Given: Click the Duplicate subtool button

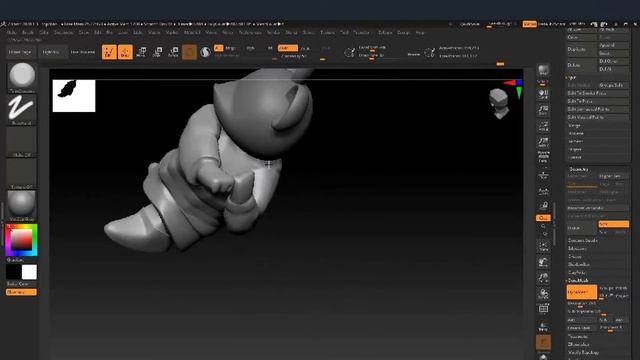Looking at the screenshot, I should (582, 49).
